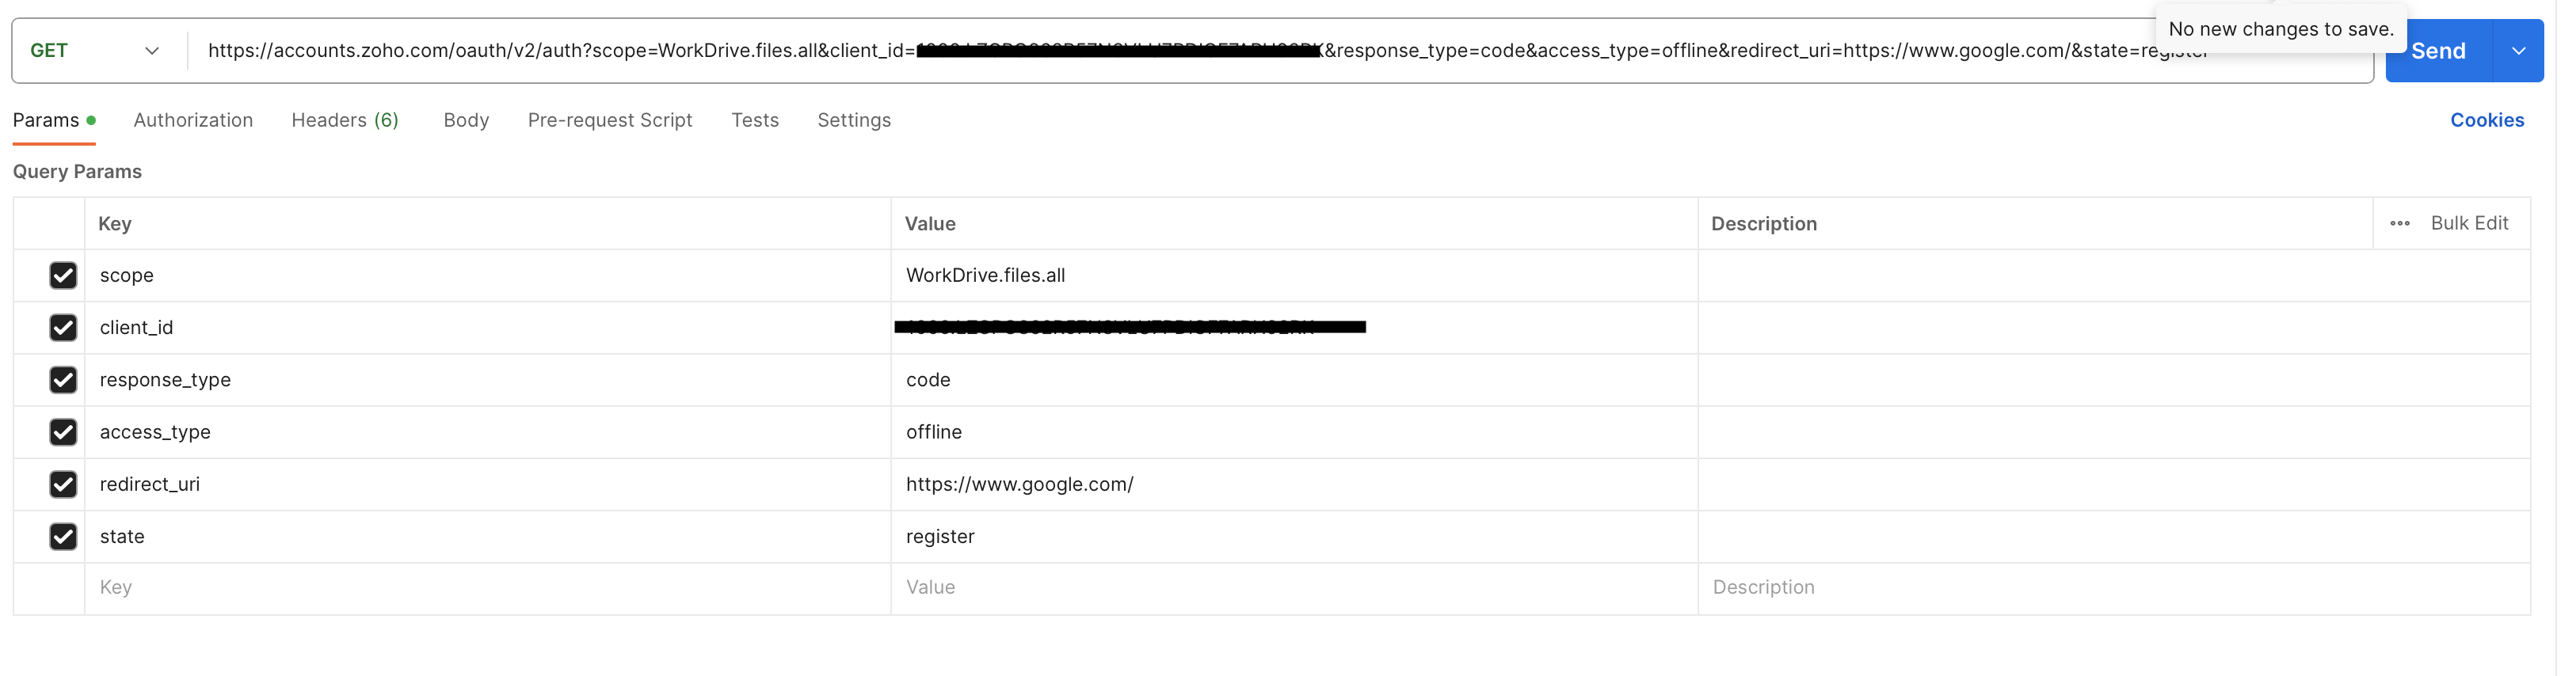Viewport: 2576px width, 676px height.
Task: Toggle the redirect_uri parameter checkbox
Action: pyautogui.click(x=63, y=484)
